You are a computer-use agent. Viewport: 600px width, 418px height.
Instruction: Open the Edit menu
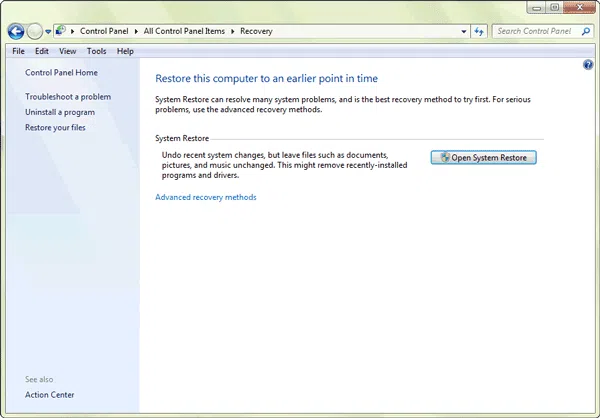click(42, 51)
